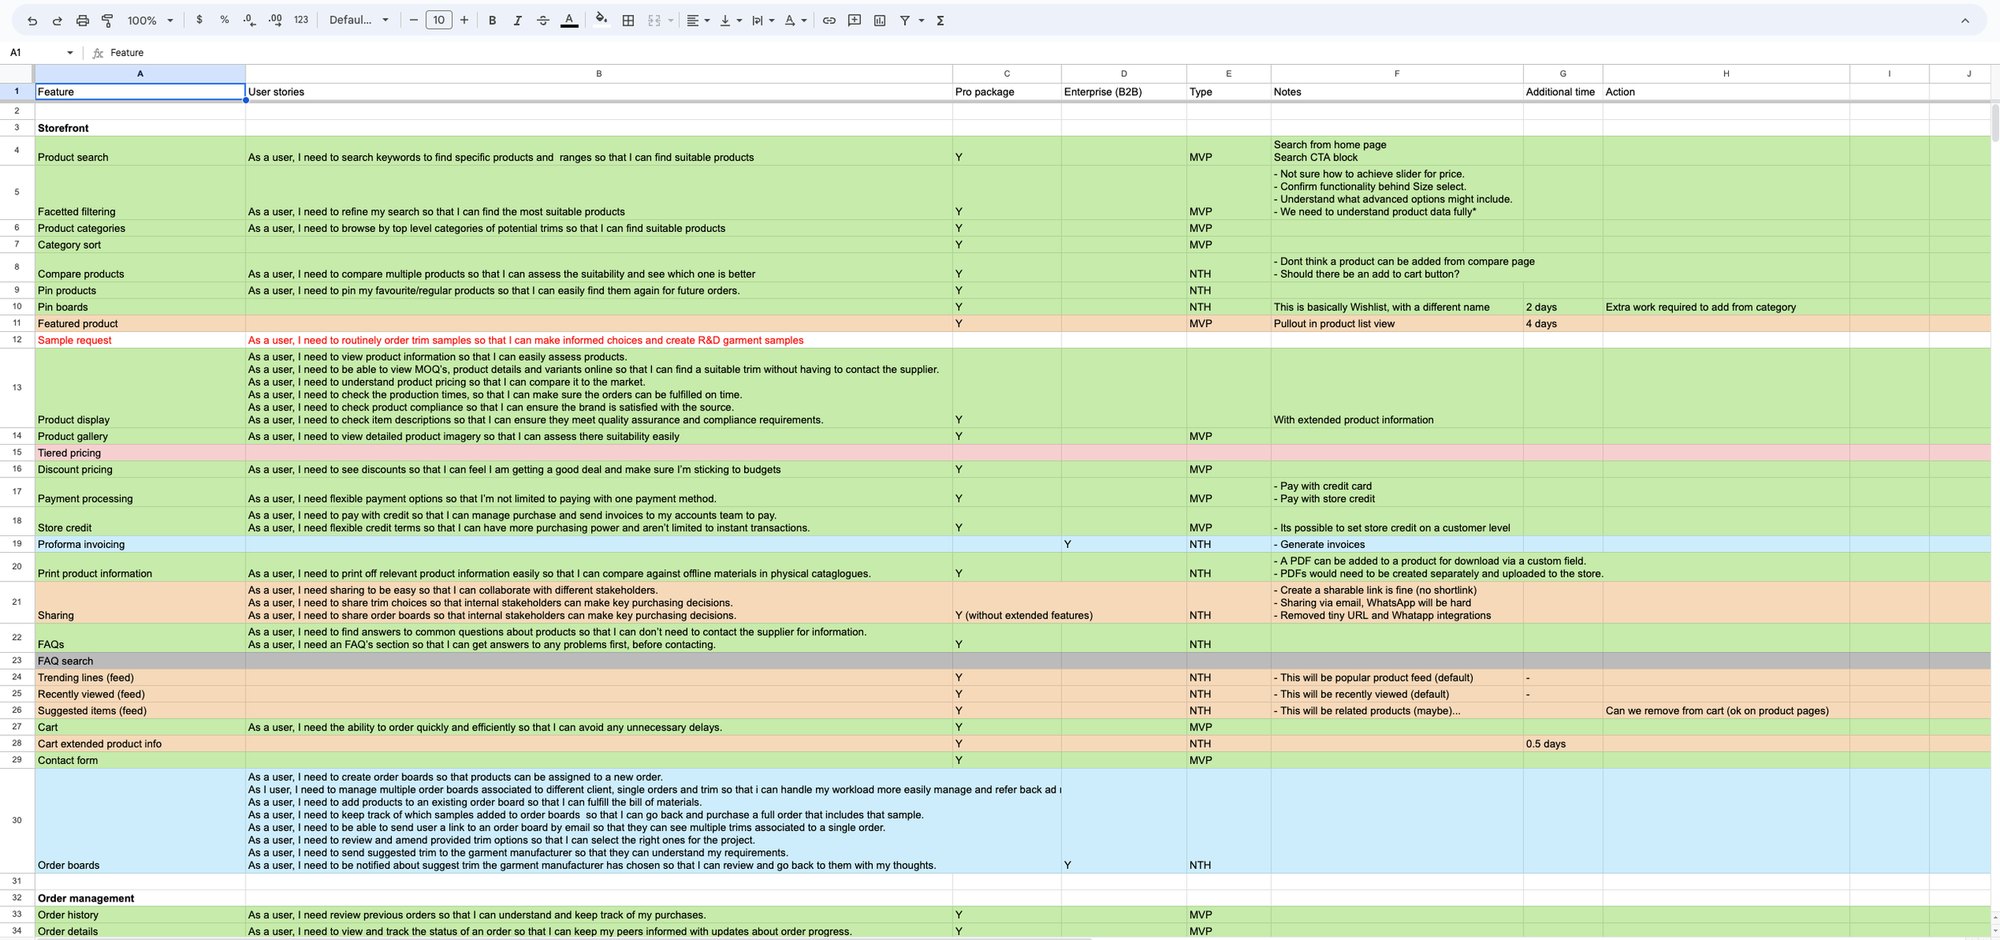Select 'Extra work required to add from category'
Viewport: 2000px width, 940px height.
pyautogui.click(x=1726, y=307)
